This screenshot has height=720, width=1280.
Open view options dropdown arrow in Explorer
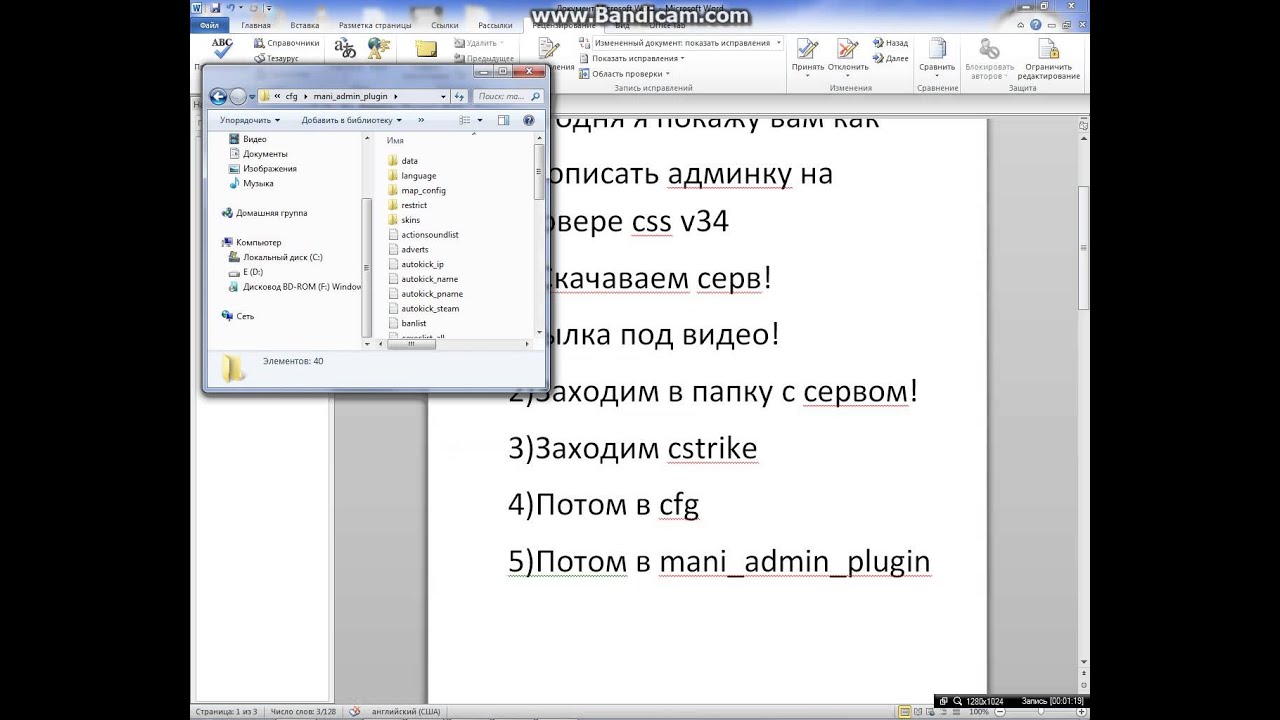coord(480,120)
